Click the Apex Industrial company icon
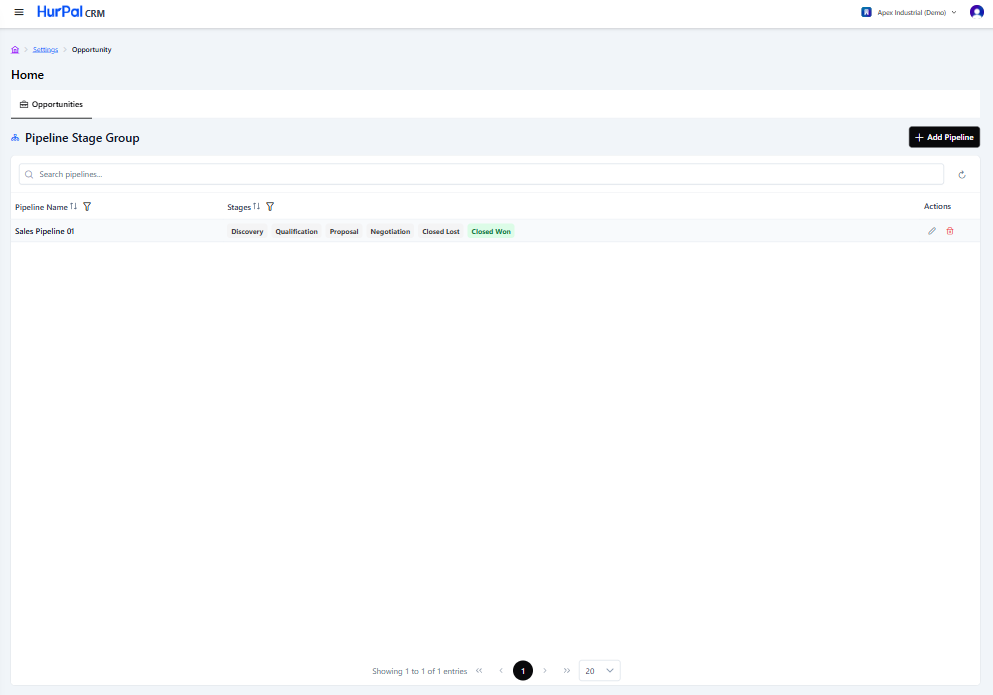 (x=866, y=12)
